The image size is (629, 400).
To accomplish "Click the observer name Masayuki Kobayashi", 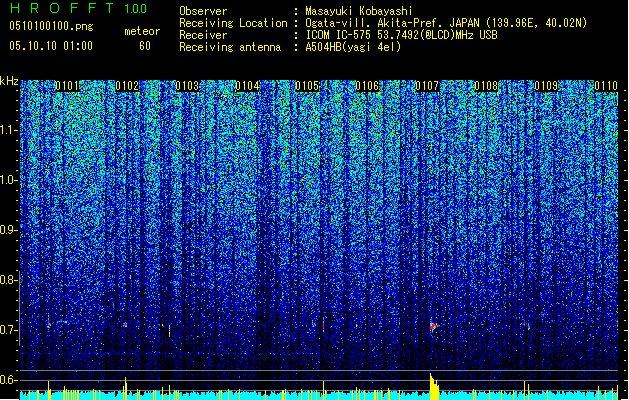I will 359,11.
